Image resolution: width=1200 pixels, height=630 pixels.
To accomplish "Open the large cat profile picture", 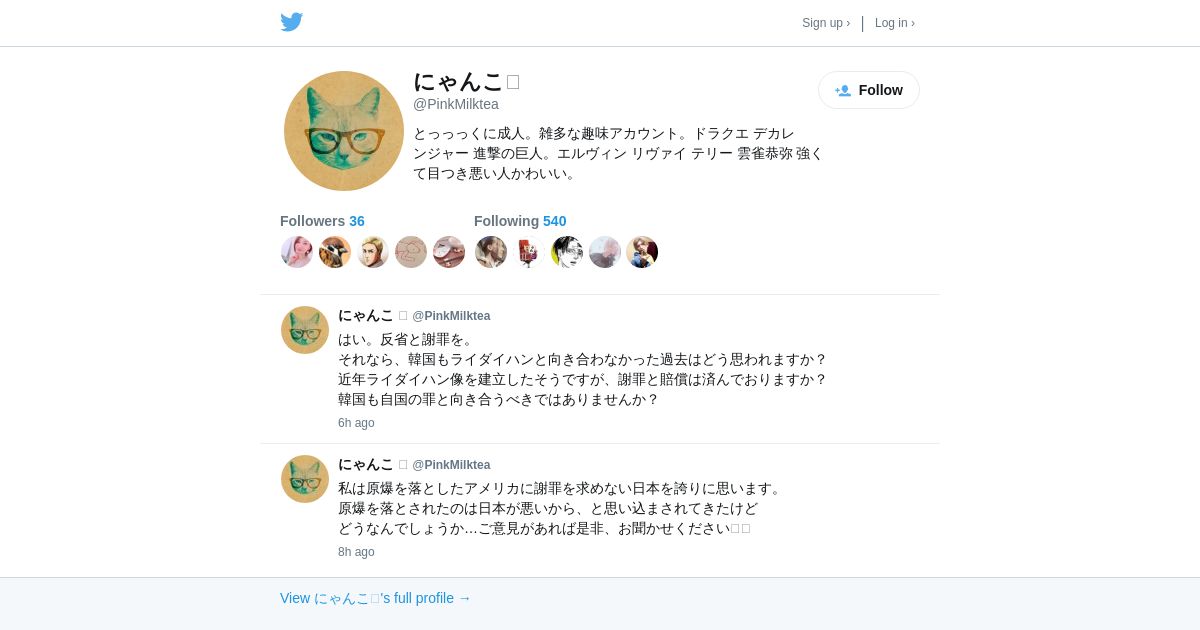I will [344, 131].
